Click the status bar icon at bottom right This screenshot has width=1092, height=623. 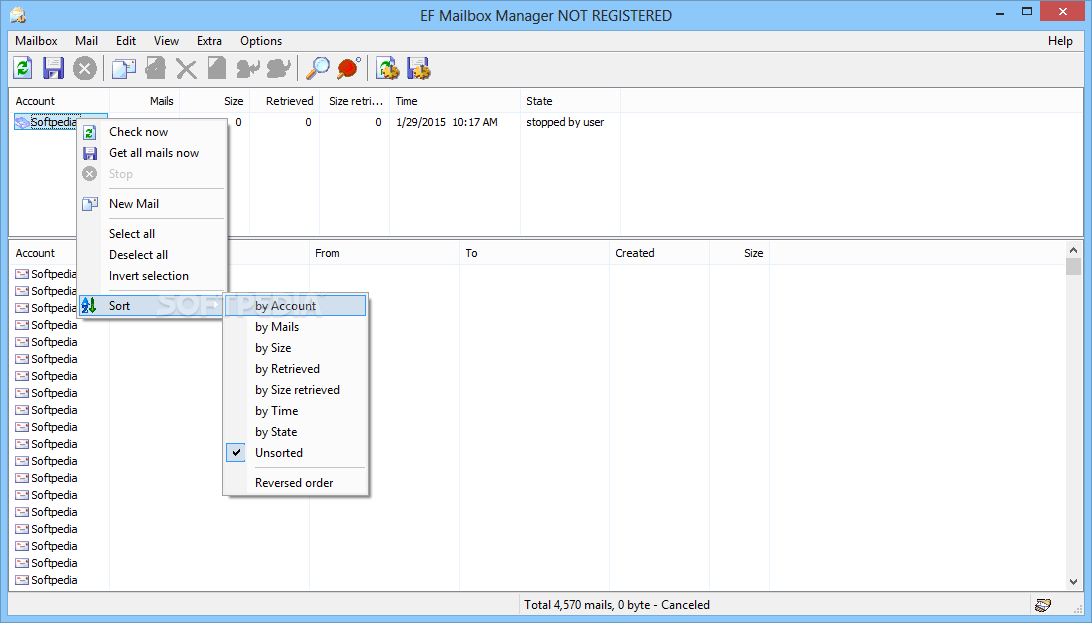pyautogui.click(x=1043, y=605)
